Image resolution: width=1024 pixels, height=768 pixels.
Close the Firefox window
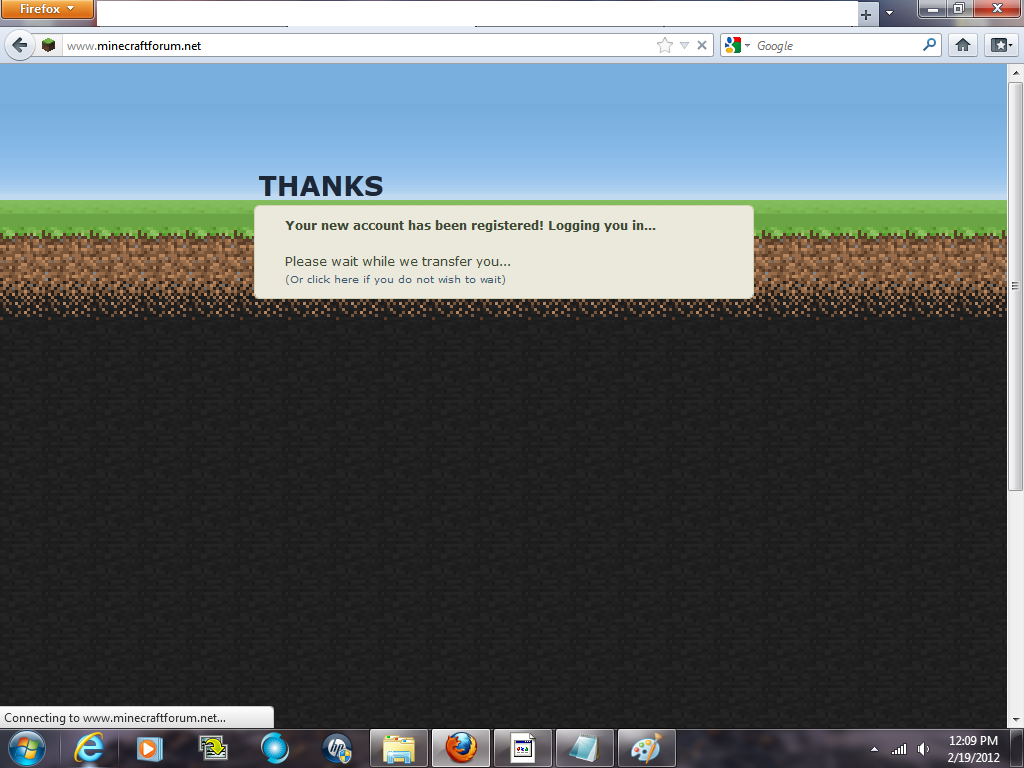(x=997, y=8)
